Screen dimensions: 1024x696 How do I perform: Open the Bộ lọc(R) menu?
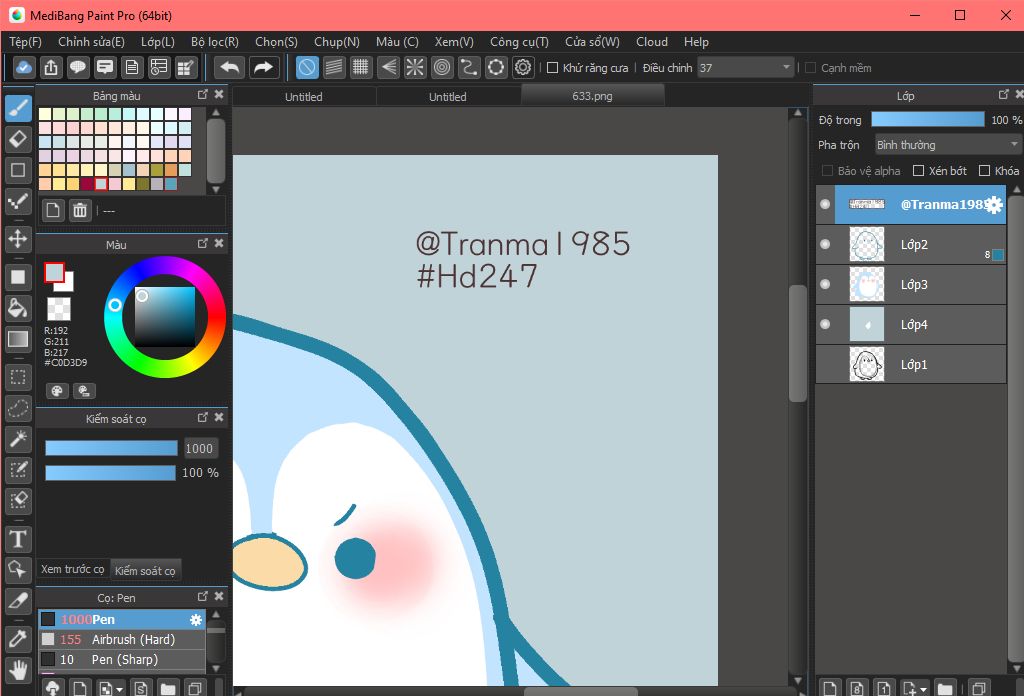215,42
